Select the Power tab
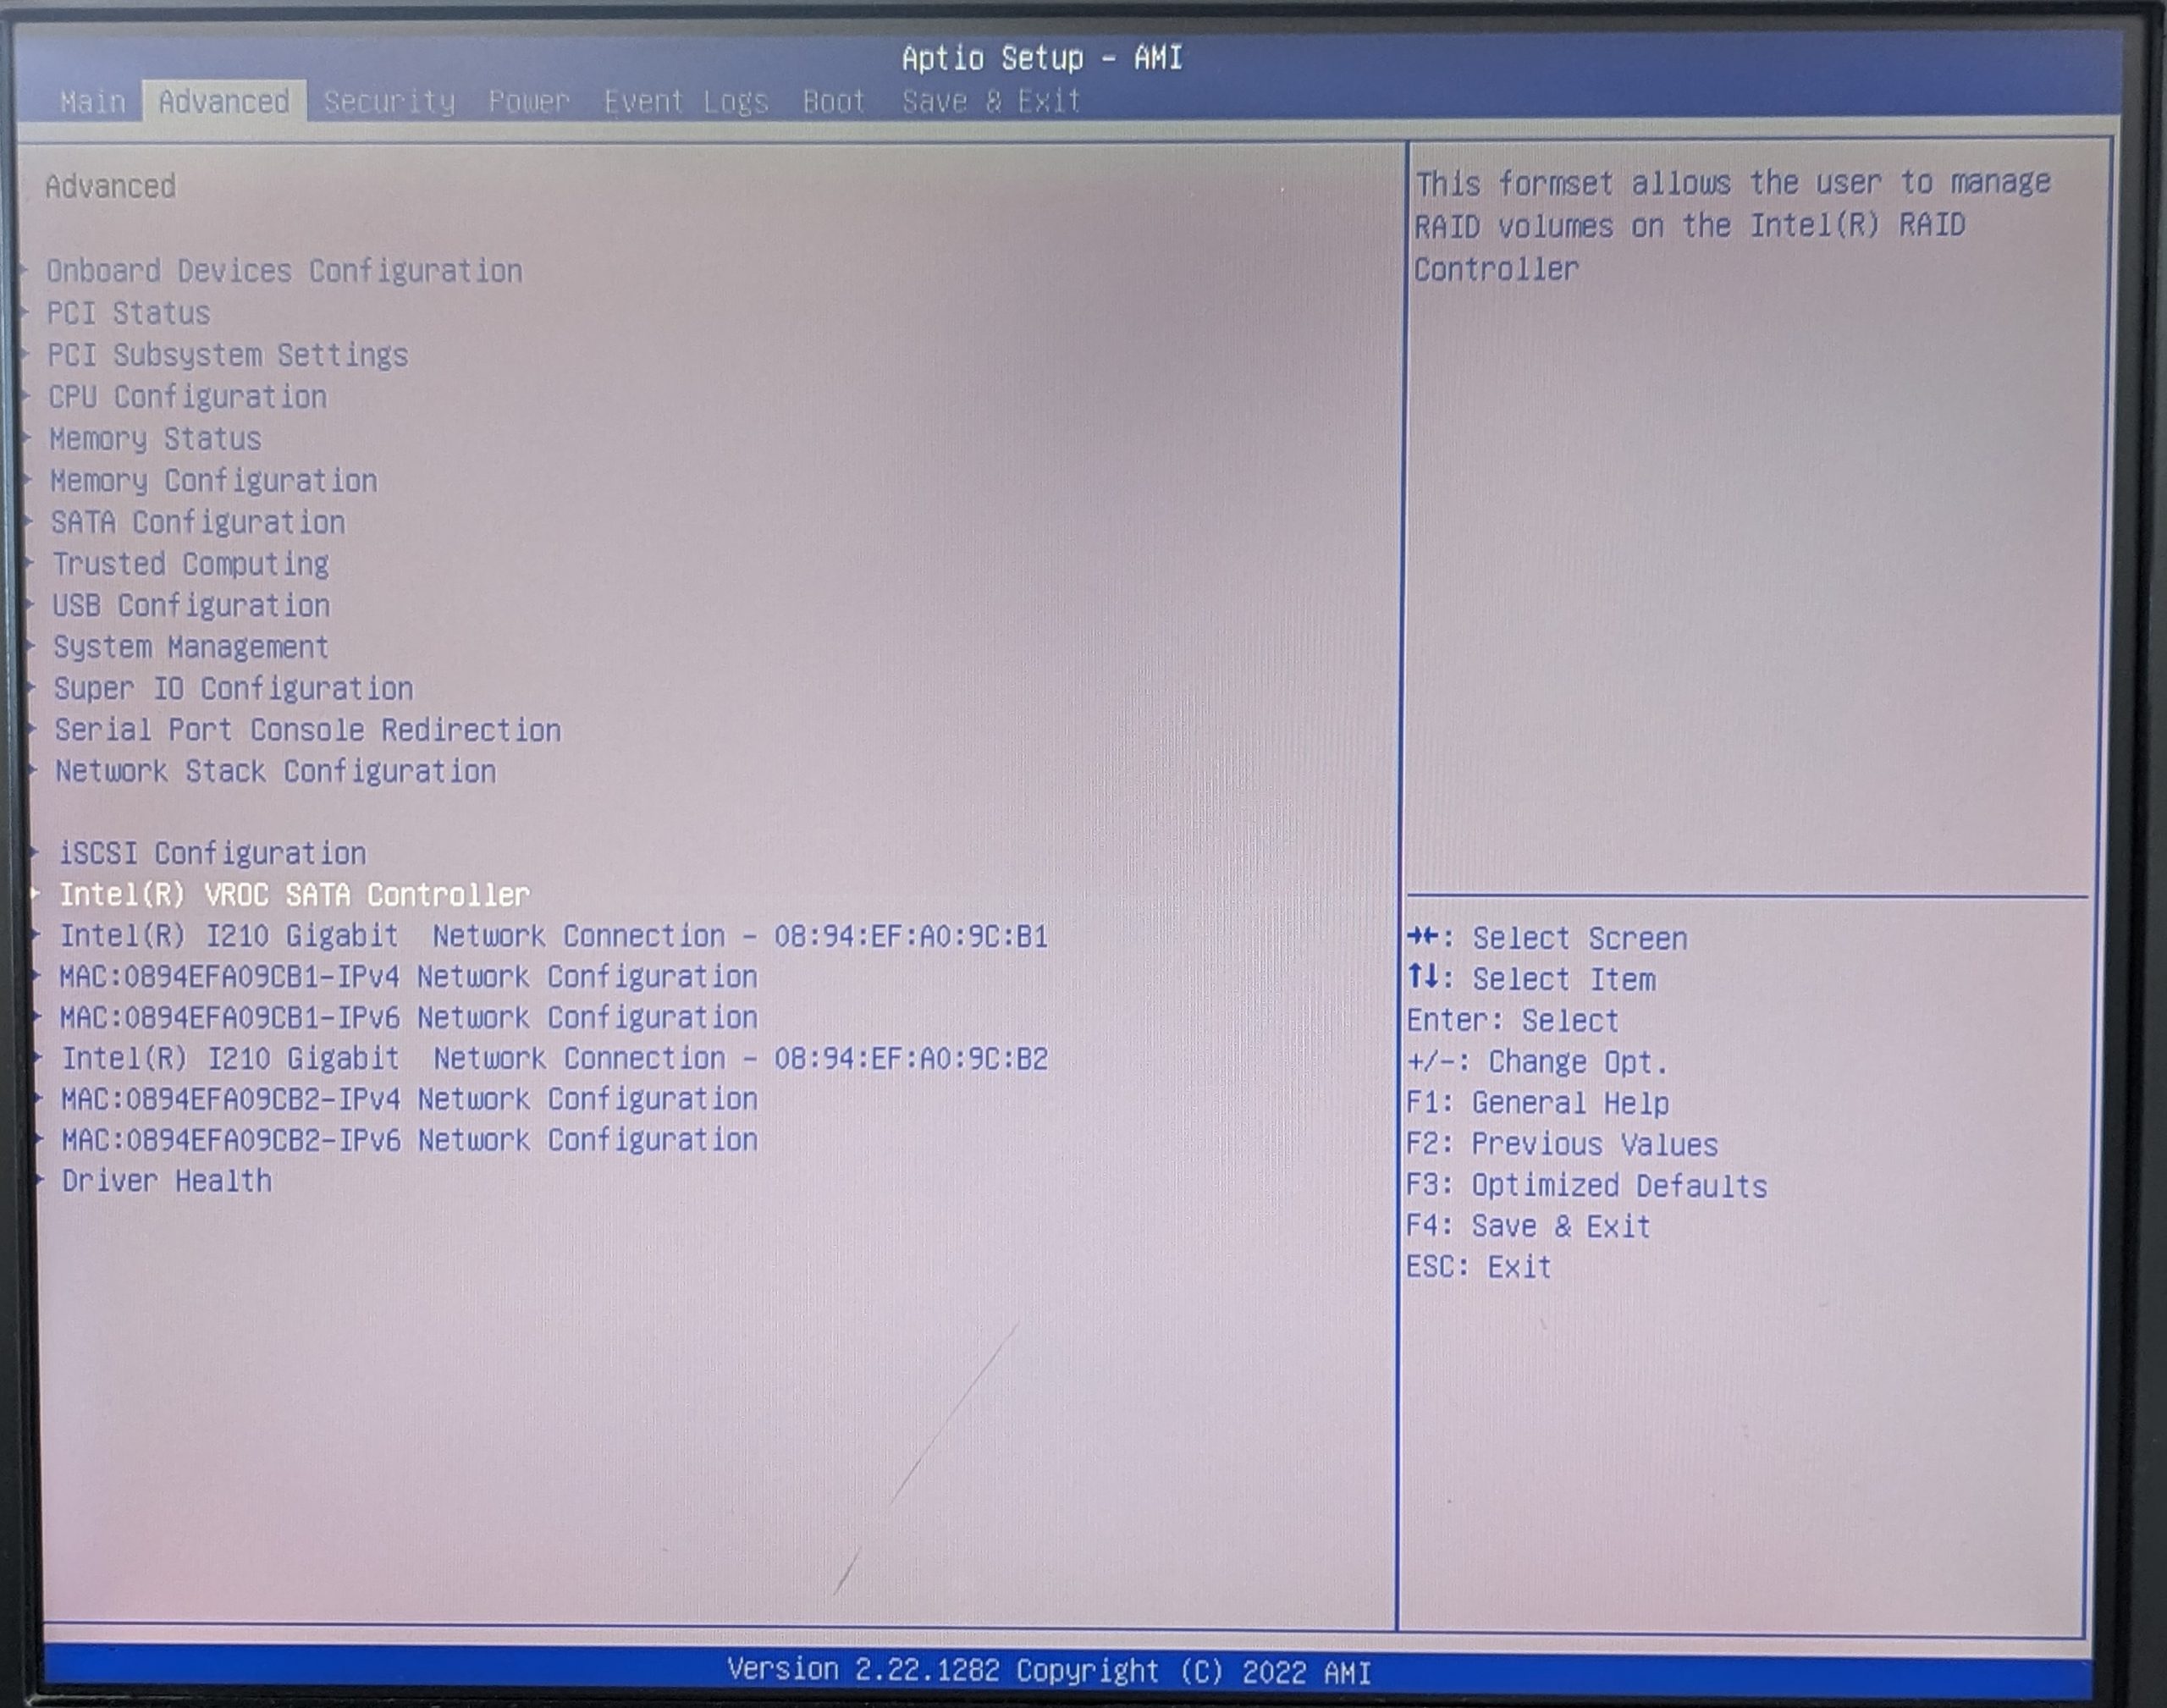2167x1708 pixels. [x=528, y=102]
